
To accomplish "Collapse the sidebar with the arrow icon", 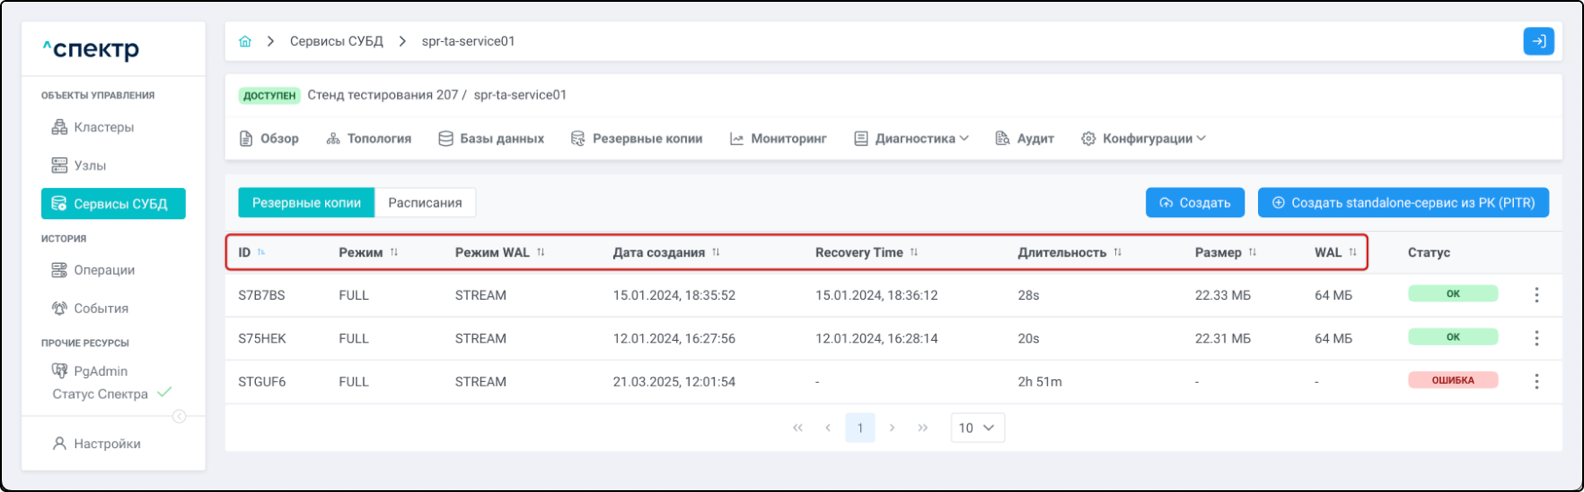I will point(179,416).
